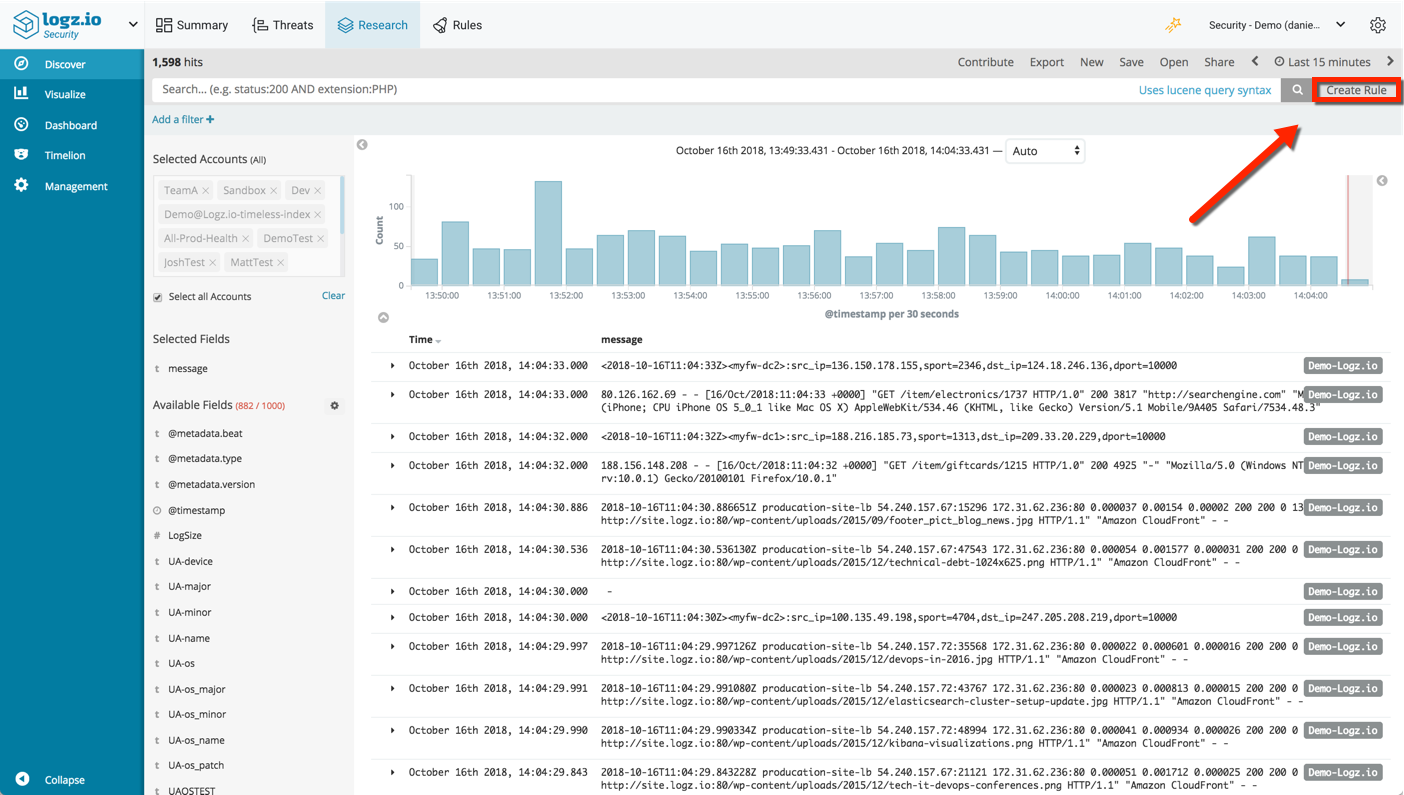Remove the Sandbox account tag

coord(273,190)
